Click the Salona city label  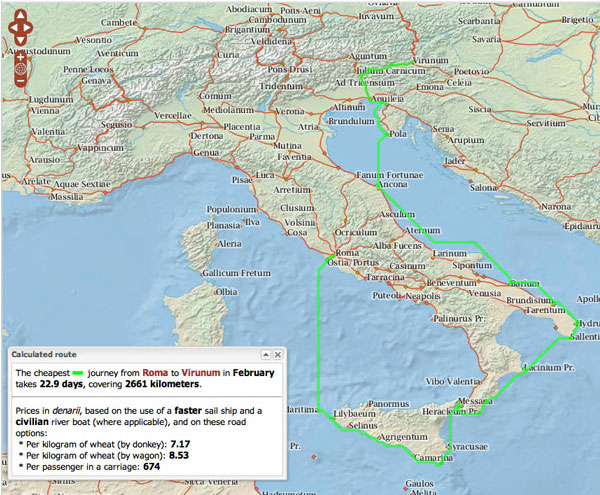tap(483, 187)
